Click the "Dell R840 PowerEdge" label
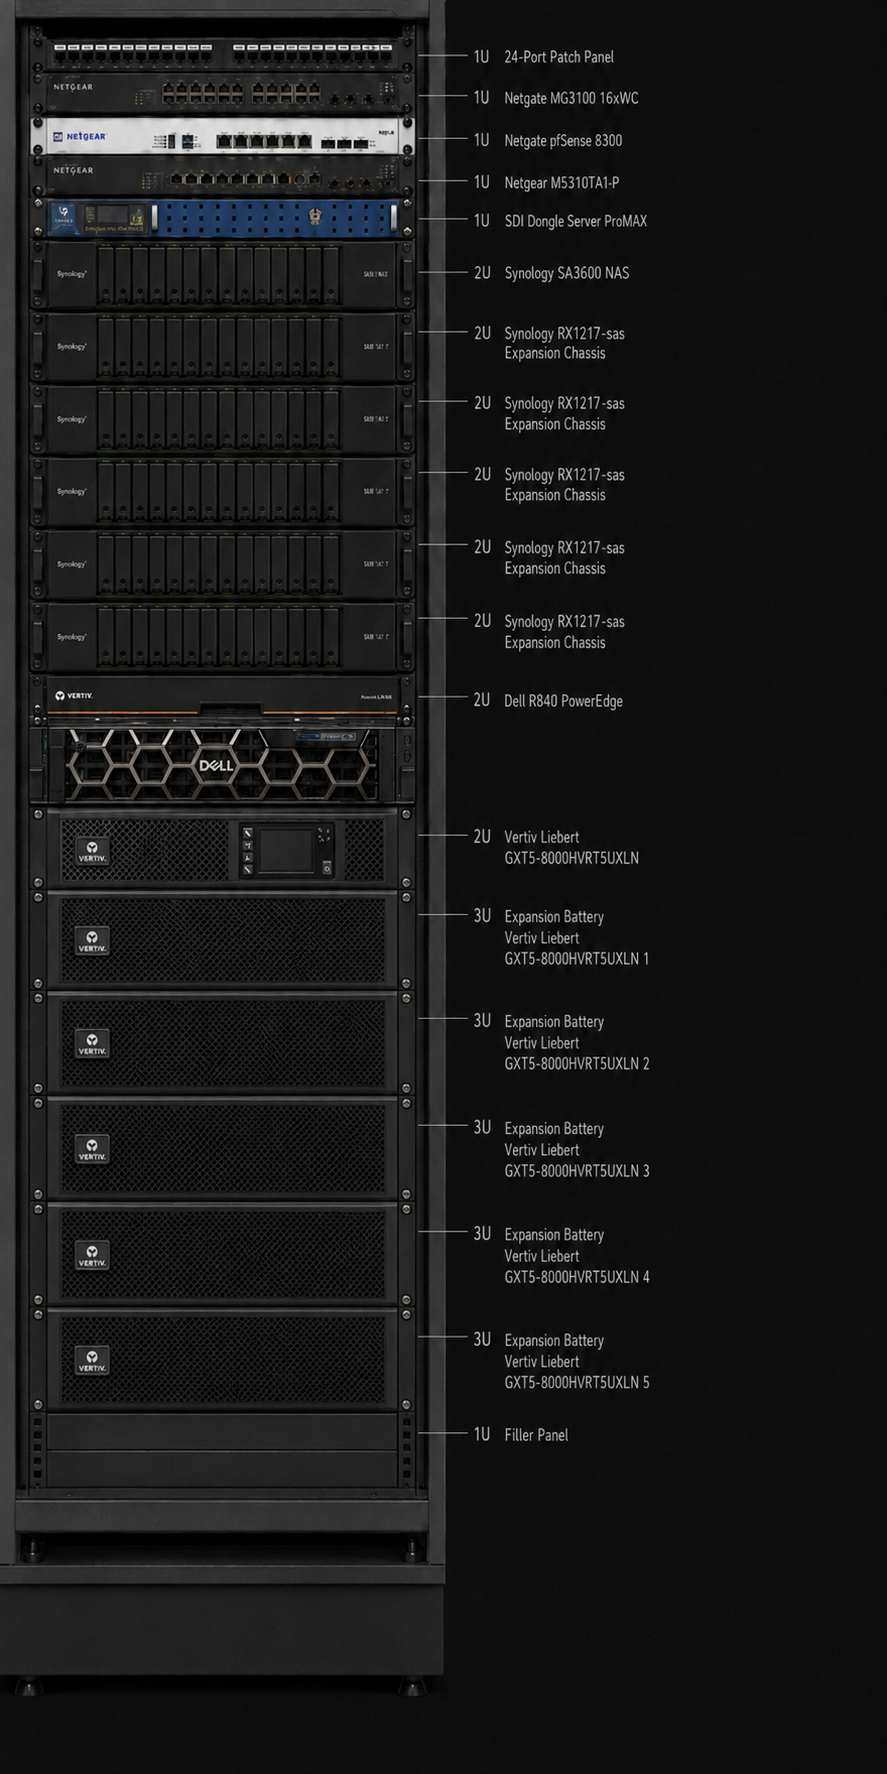The height and width of the screenshot is (1774, 887). tap(563, 701)
